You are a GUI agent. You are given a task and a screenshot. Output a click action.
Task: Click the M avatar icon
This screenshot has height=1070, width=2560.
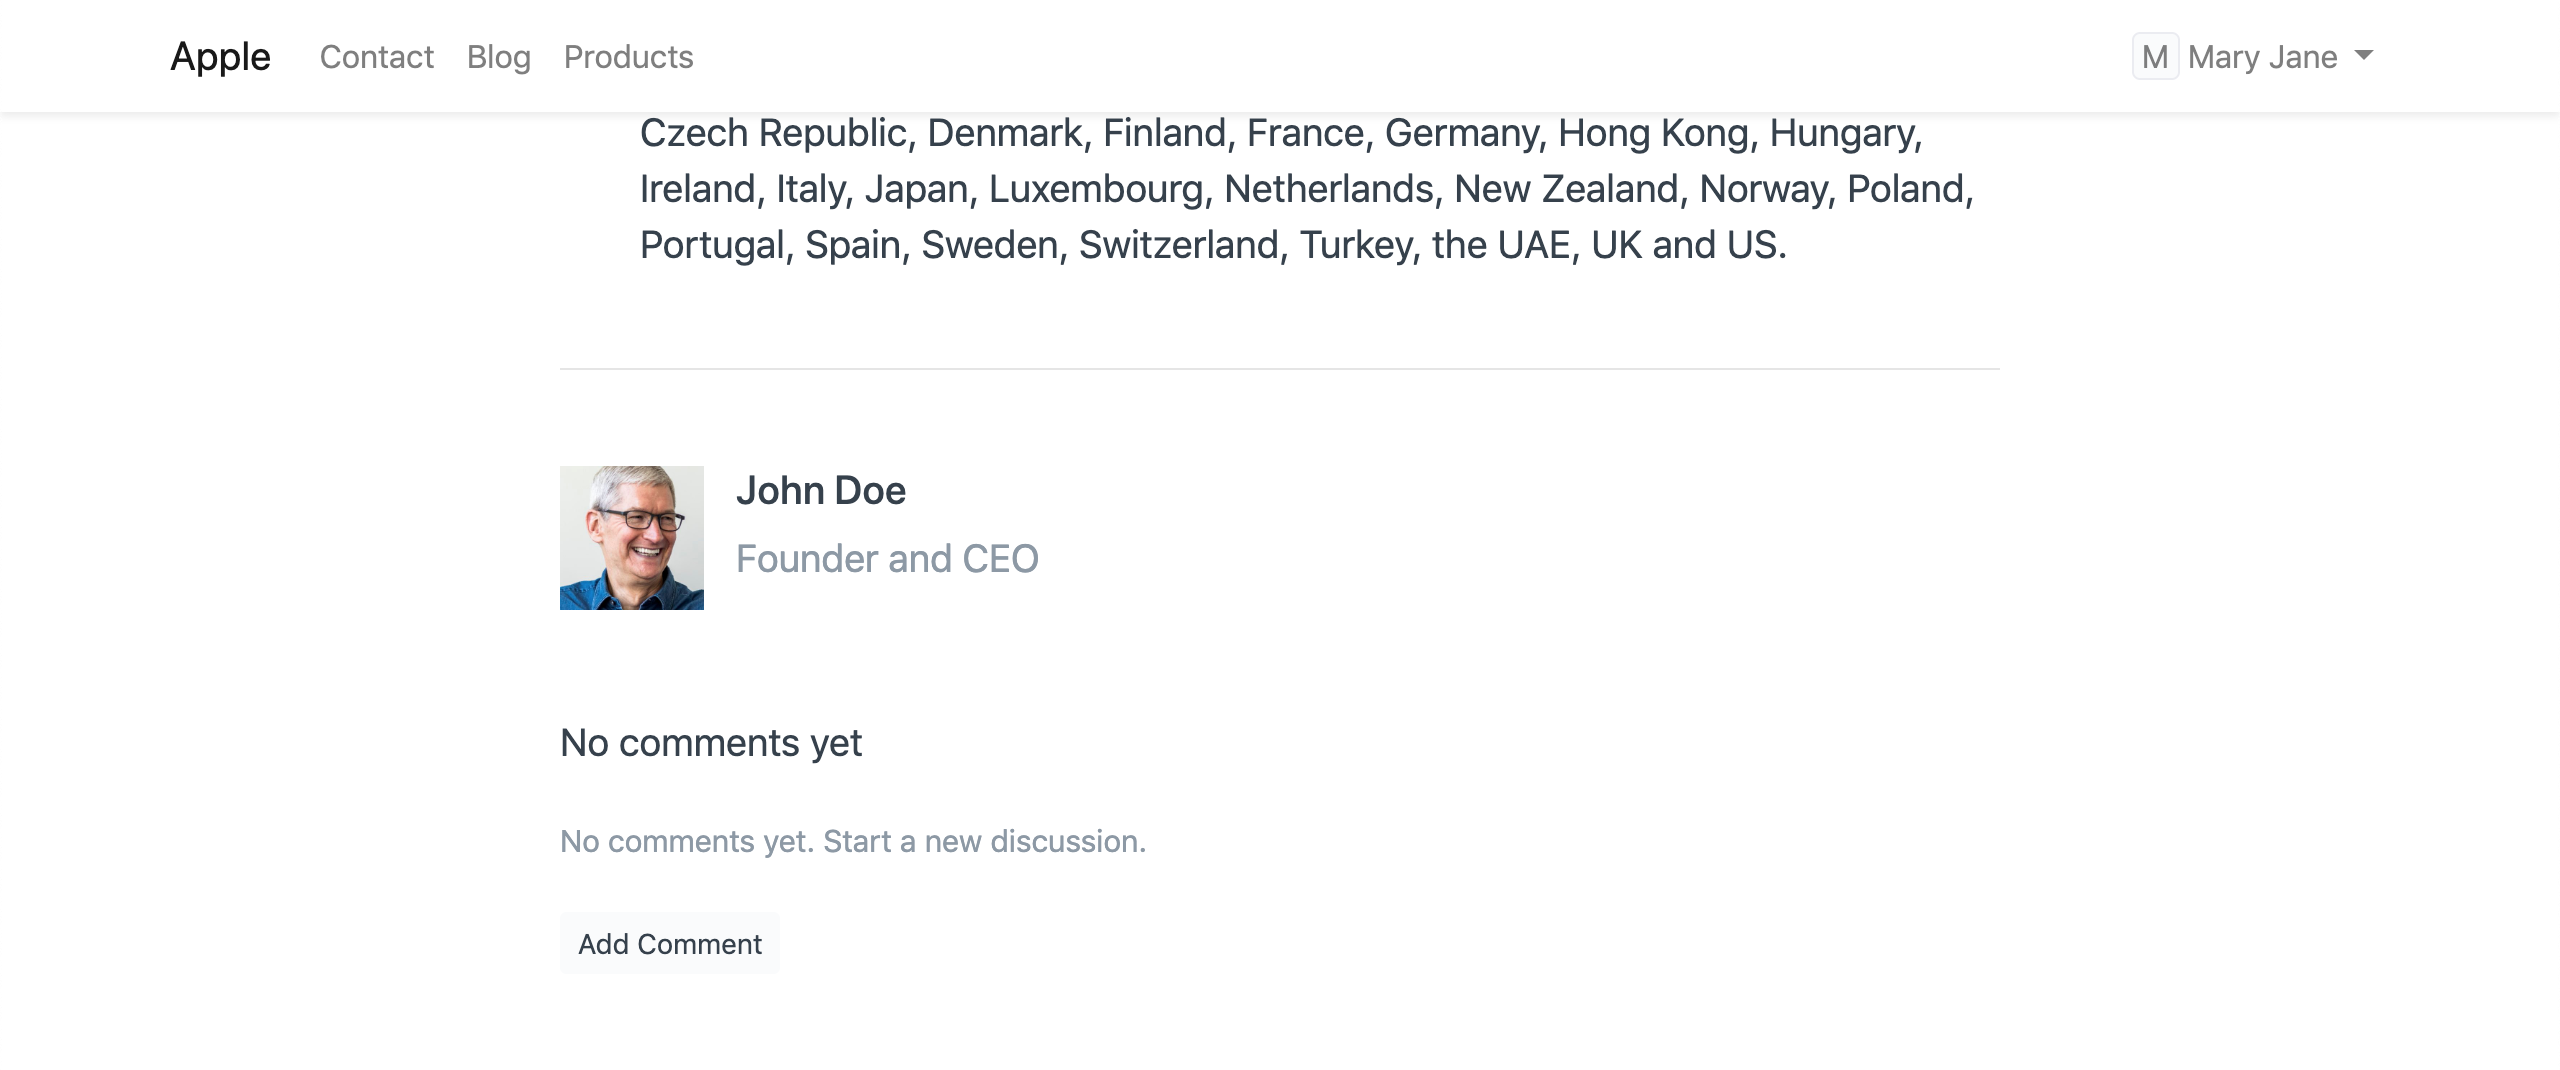point(2155,56)
